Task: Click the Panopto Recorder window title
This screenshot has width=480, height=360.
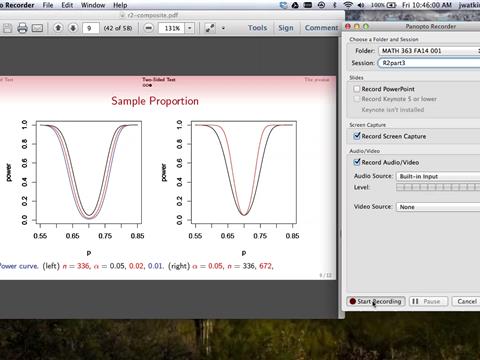Action: pos(431,26)
